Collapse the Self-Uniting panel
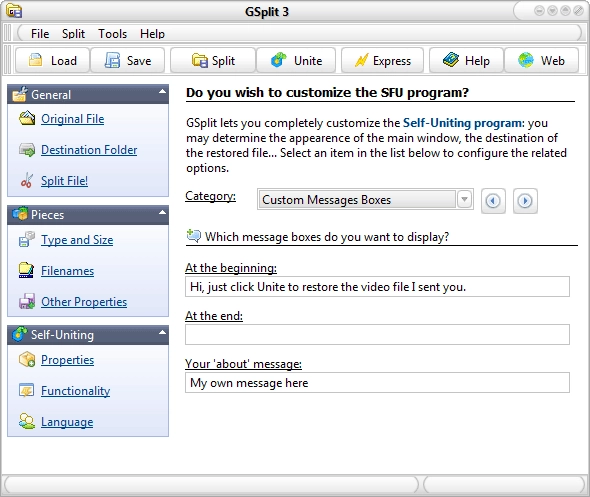Image resolution: width=590 pixels, height=497 pixels. point(162,333)
